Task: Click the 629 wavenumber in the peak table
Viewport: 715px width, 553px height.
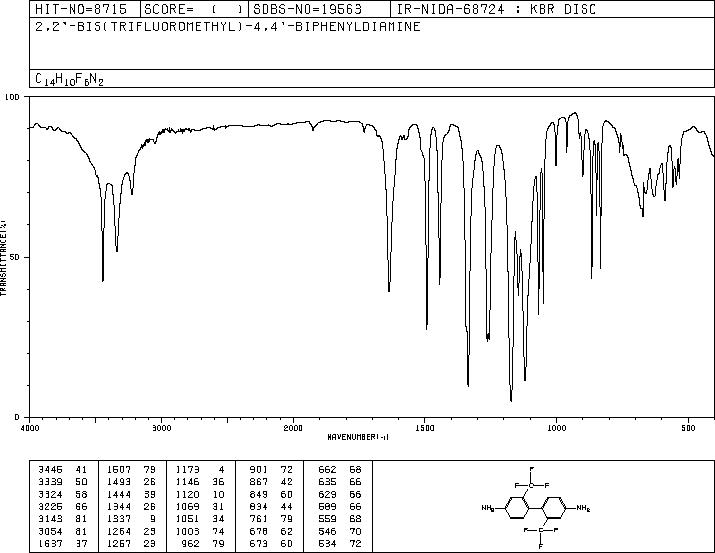Action: tap(327, 494)
